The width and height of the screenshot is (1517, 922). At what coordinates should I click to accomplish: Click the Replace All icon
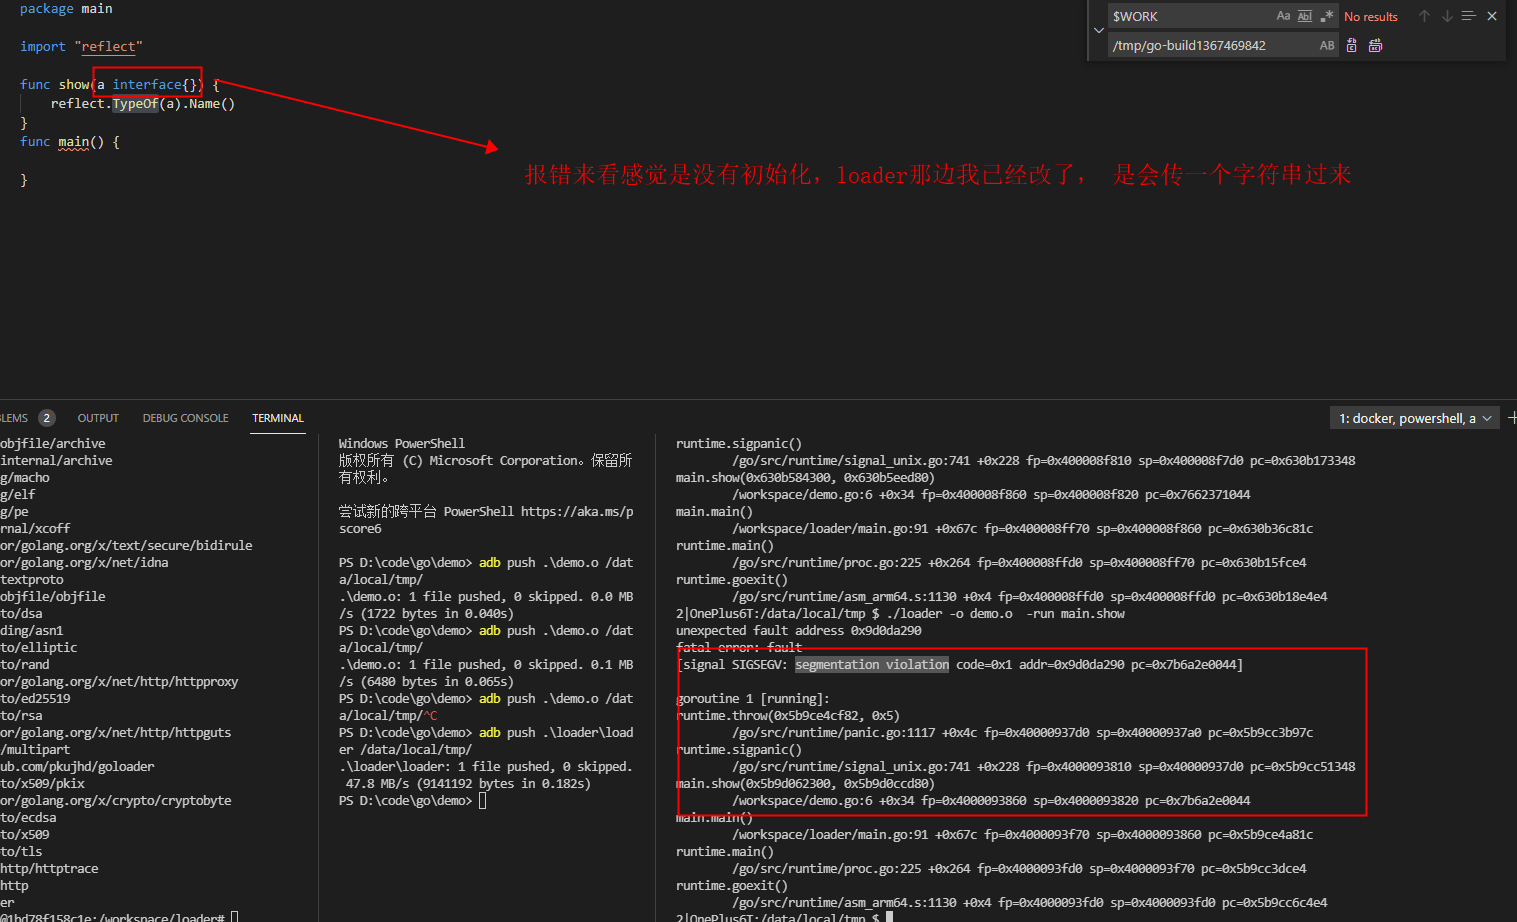coord(1376,45)
